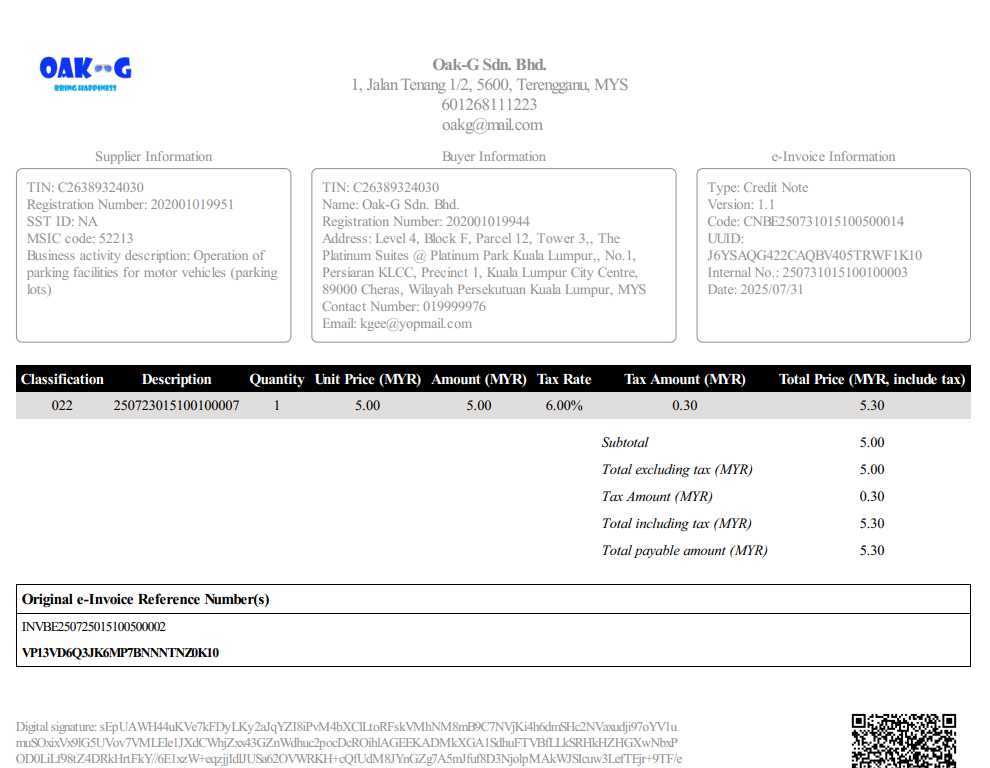Image resolution: width=990 pixels, height=768 pixels.
Task: Click the Total payable amount label
Action: coord(684,551)
